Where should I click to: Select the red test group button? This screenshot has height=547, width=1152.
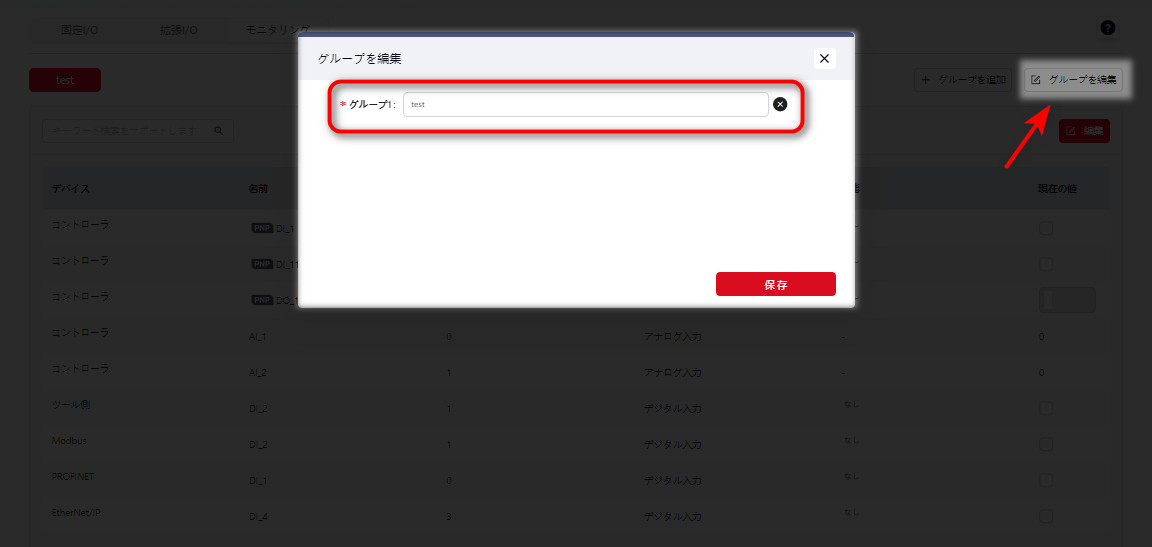tap(65, 81)
